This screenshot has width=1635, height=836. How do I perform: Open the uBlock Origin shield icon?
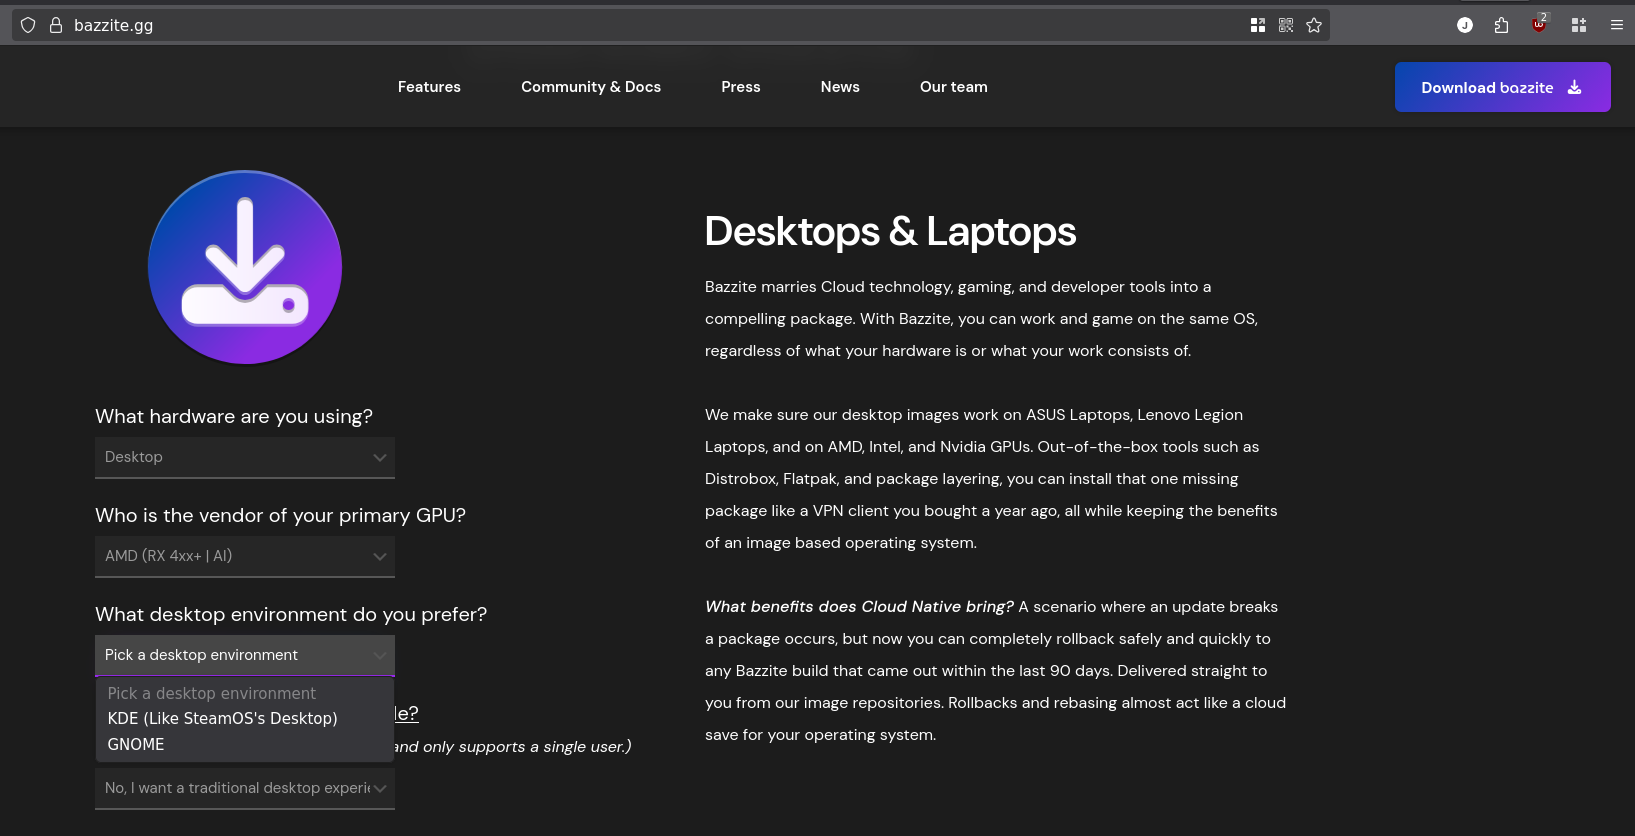coord(1539,24)
